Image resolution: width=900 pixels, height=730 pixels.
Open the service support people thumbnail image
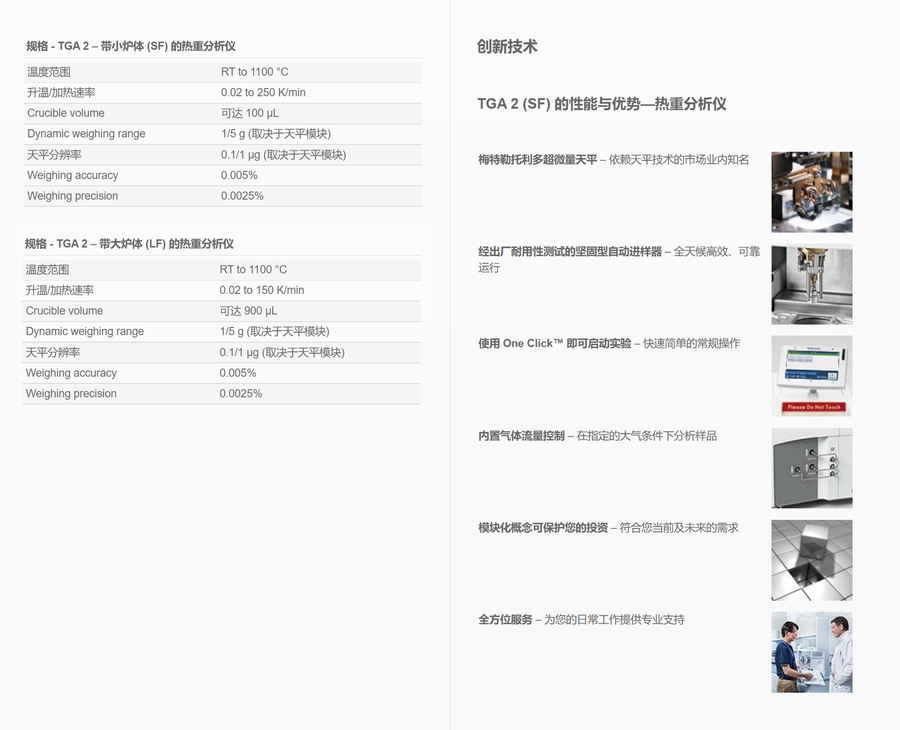(x=812, y=652)
